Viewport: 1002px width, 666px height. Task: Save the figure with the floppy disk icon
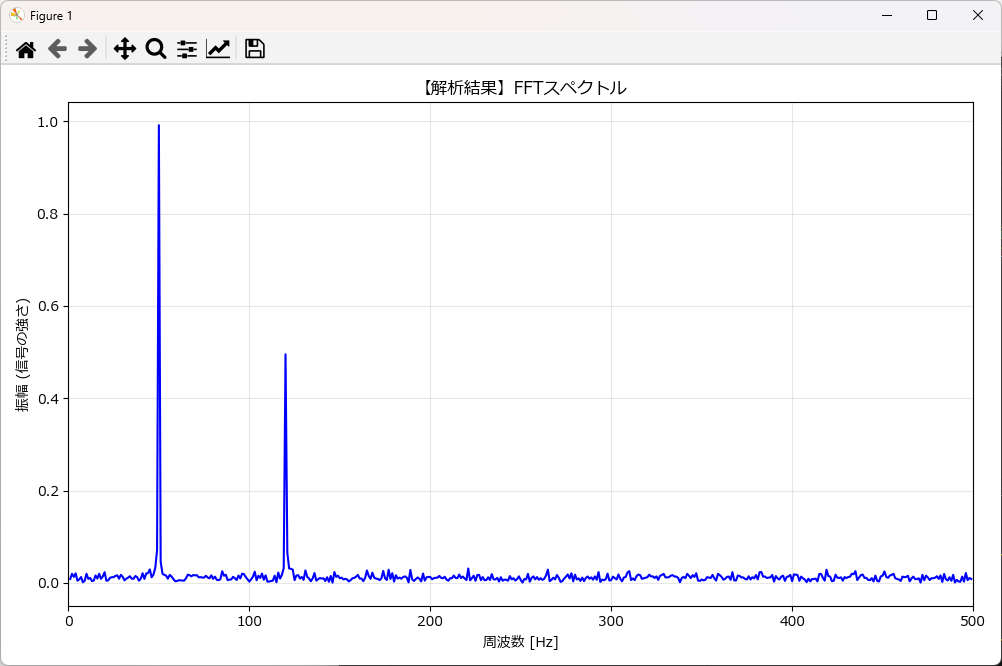pos(254,49)
